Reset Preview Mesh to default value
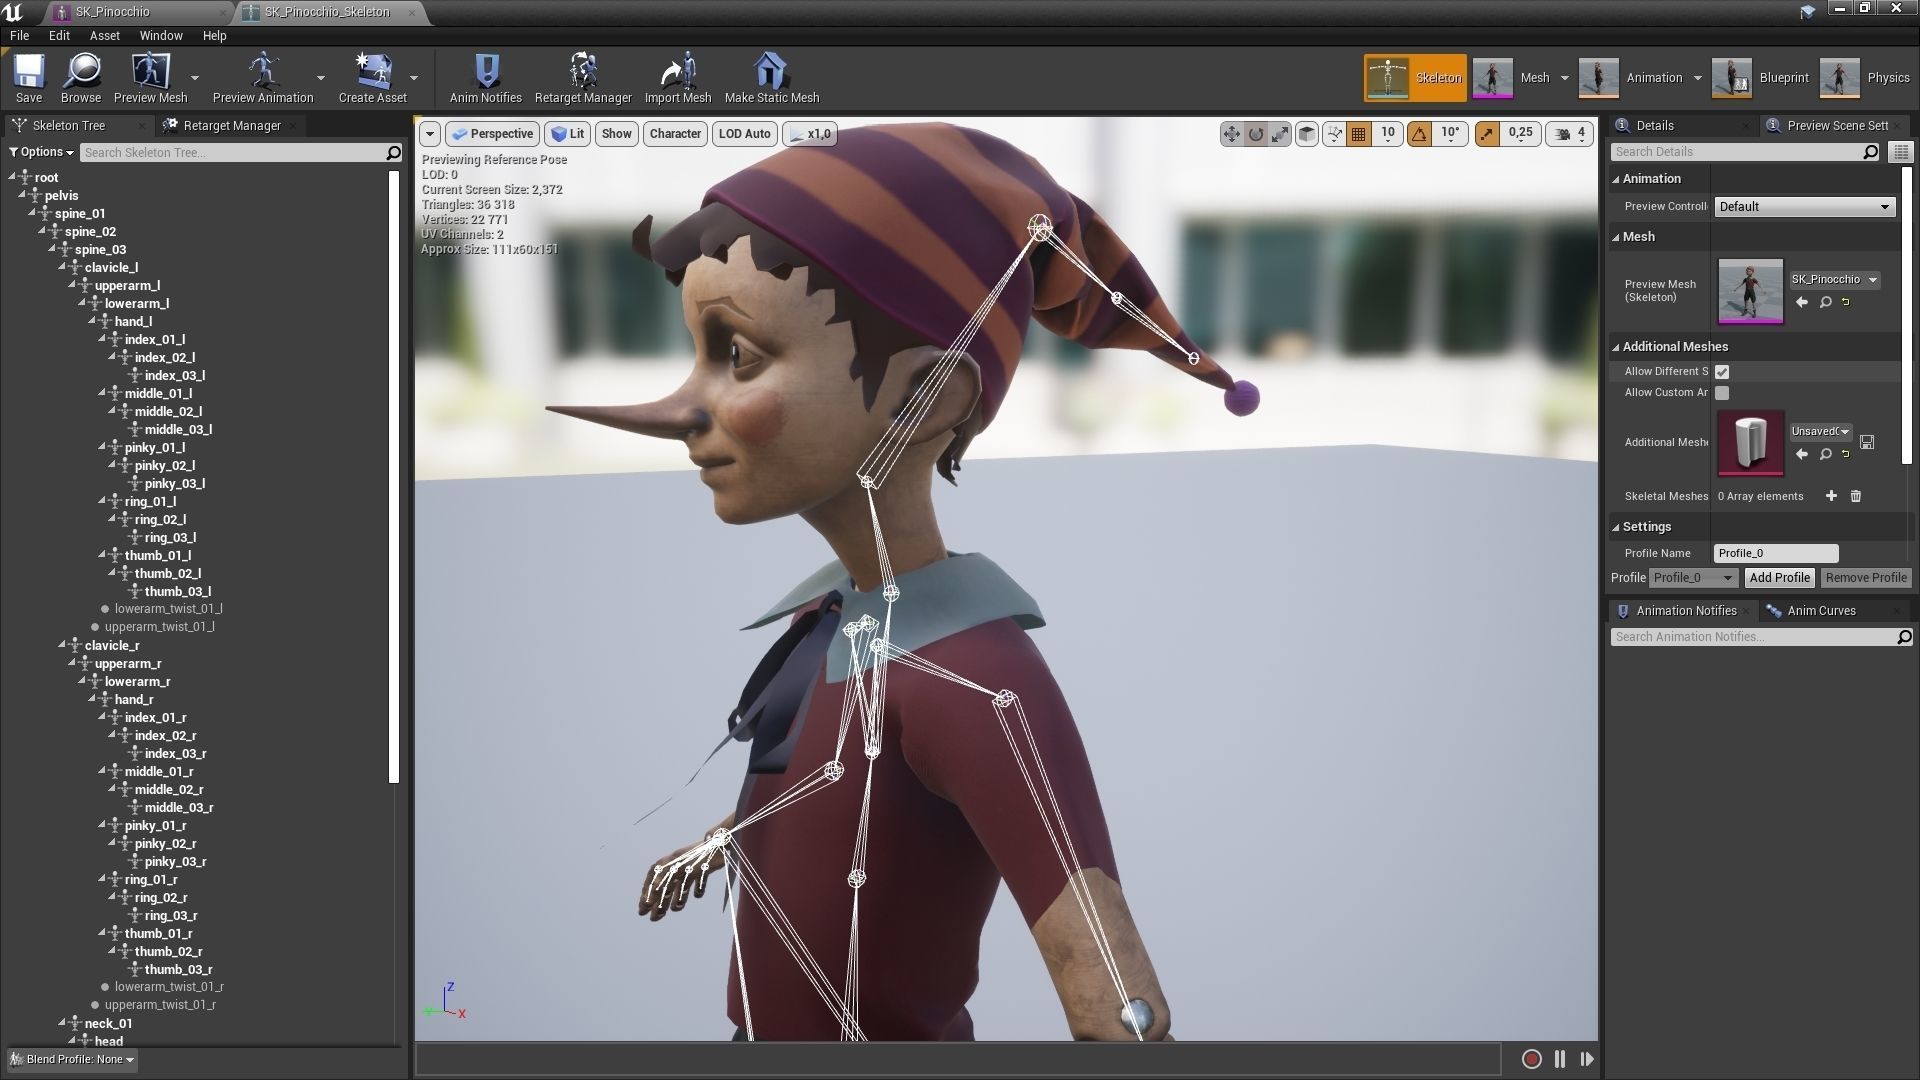The width and height of the screenshot is (1920, 1080). click(x=1846, y=302)
